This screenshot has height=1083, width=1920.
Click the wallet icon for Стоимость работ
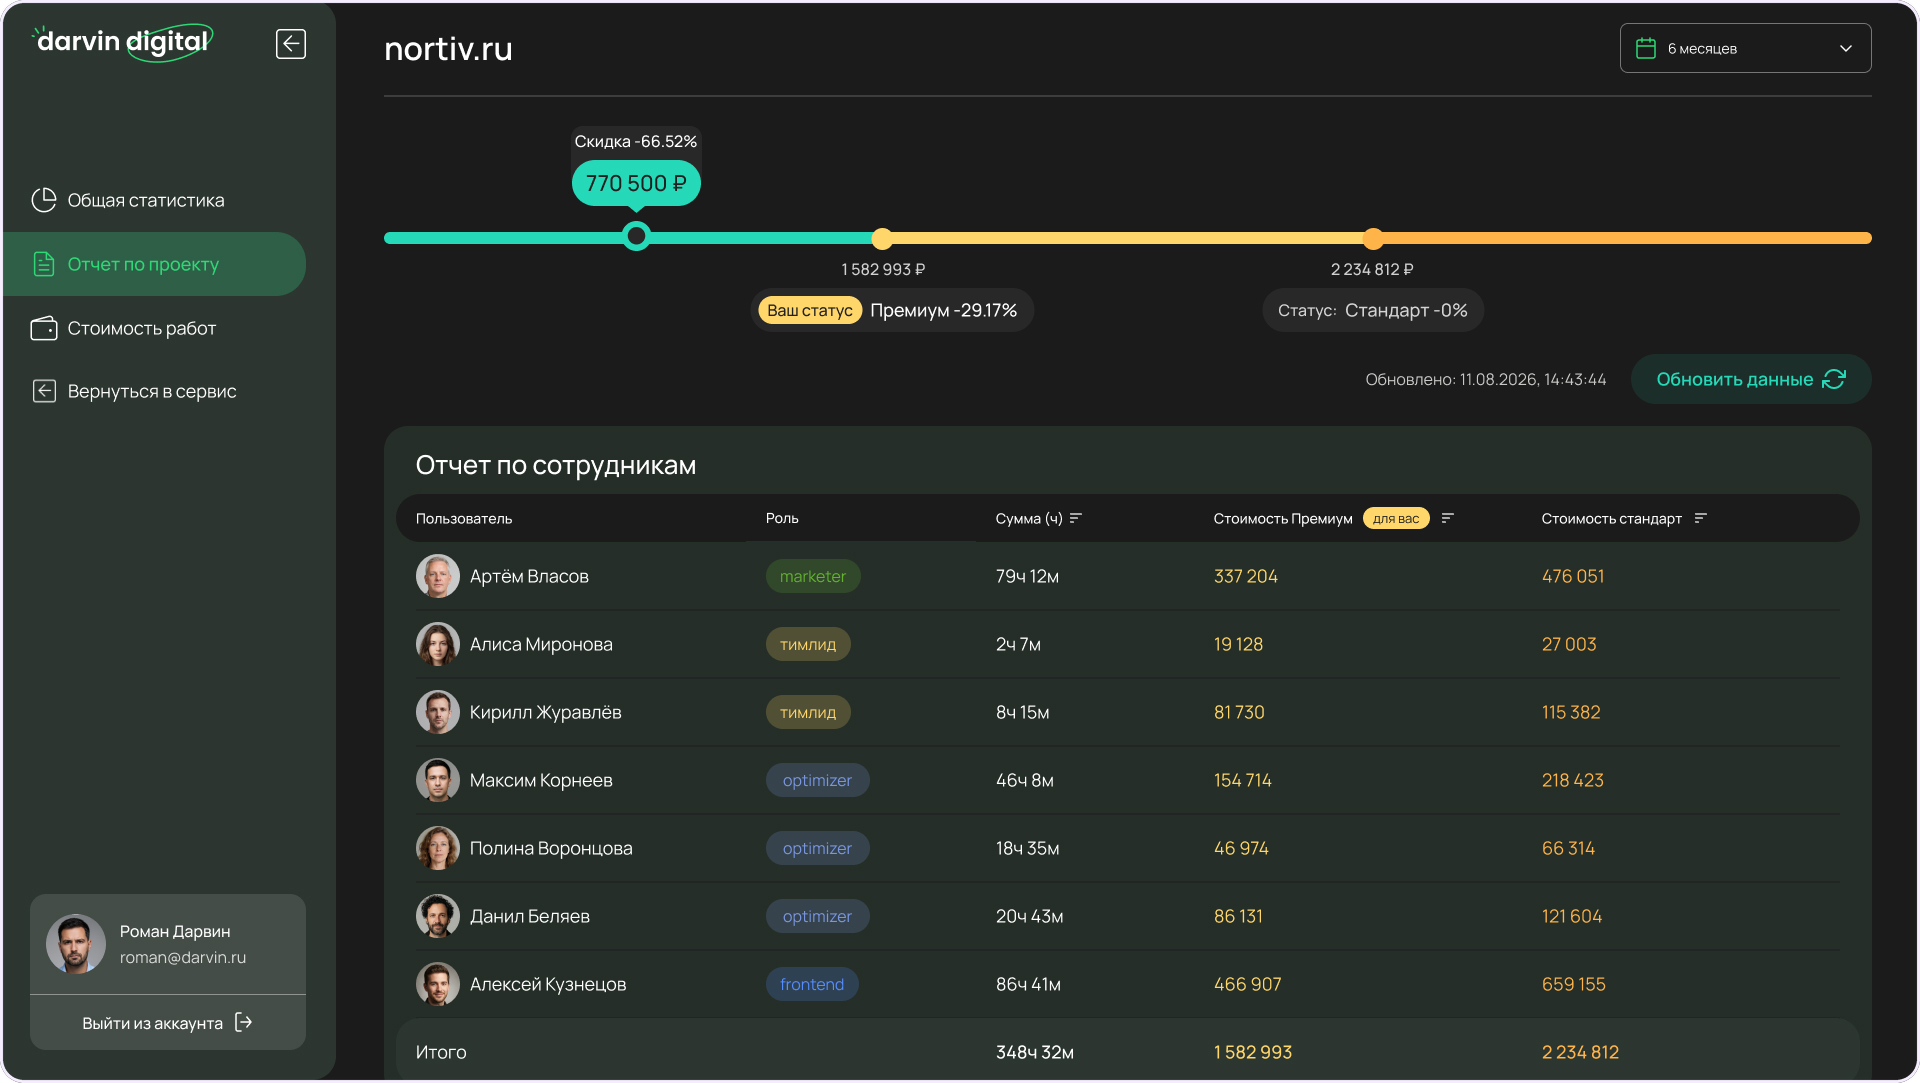pyautogui.click(x=44, y=328)
